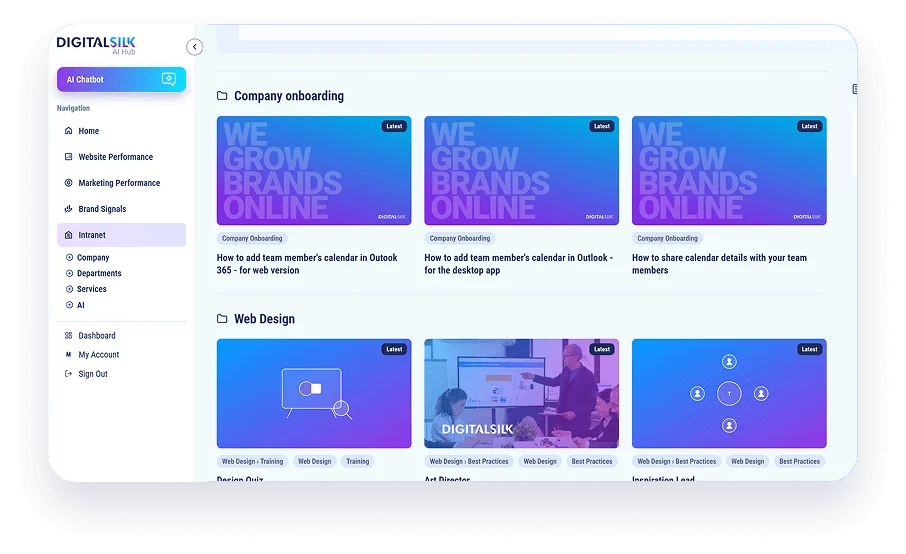Click the Website Performance icon
906x554 pixels.
[x=68, y=157]
